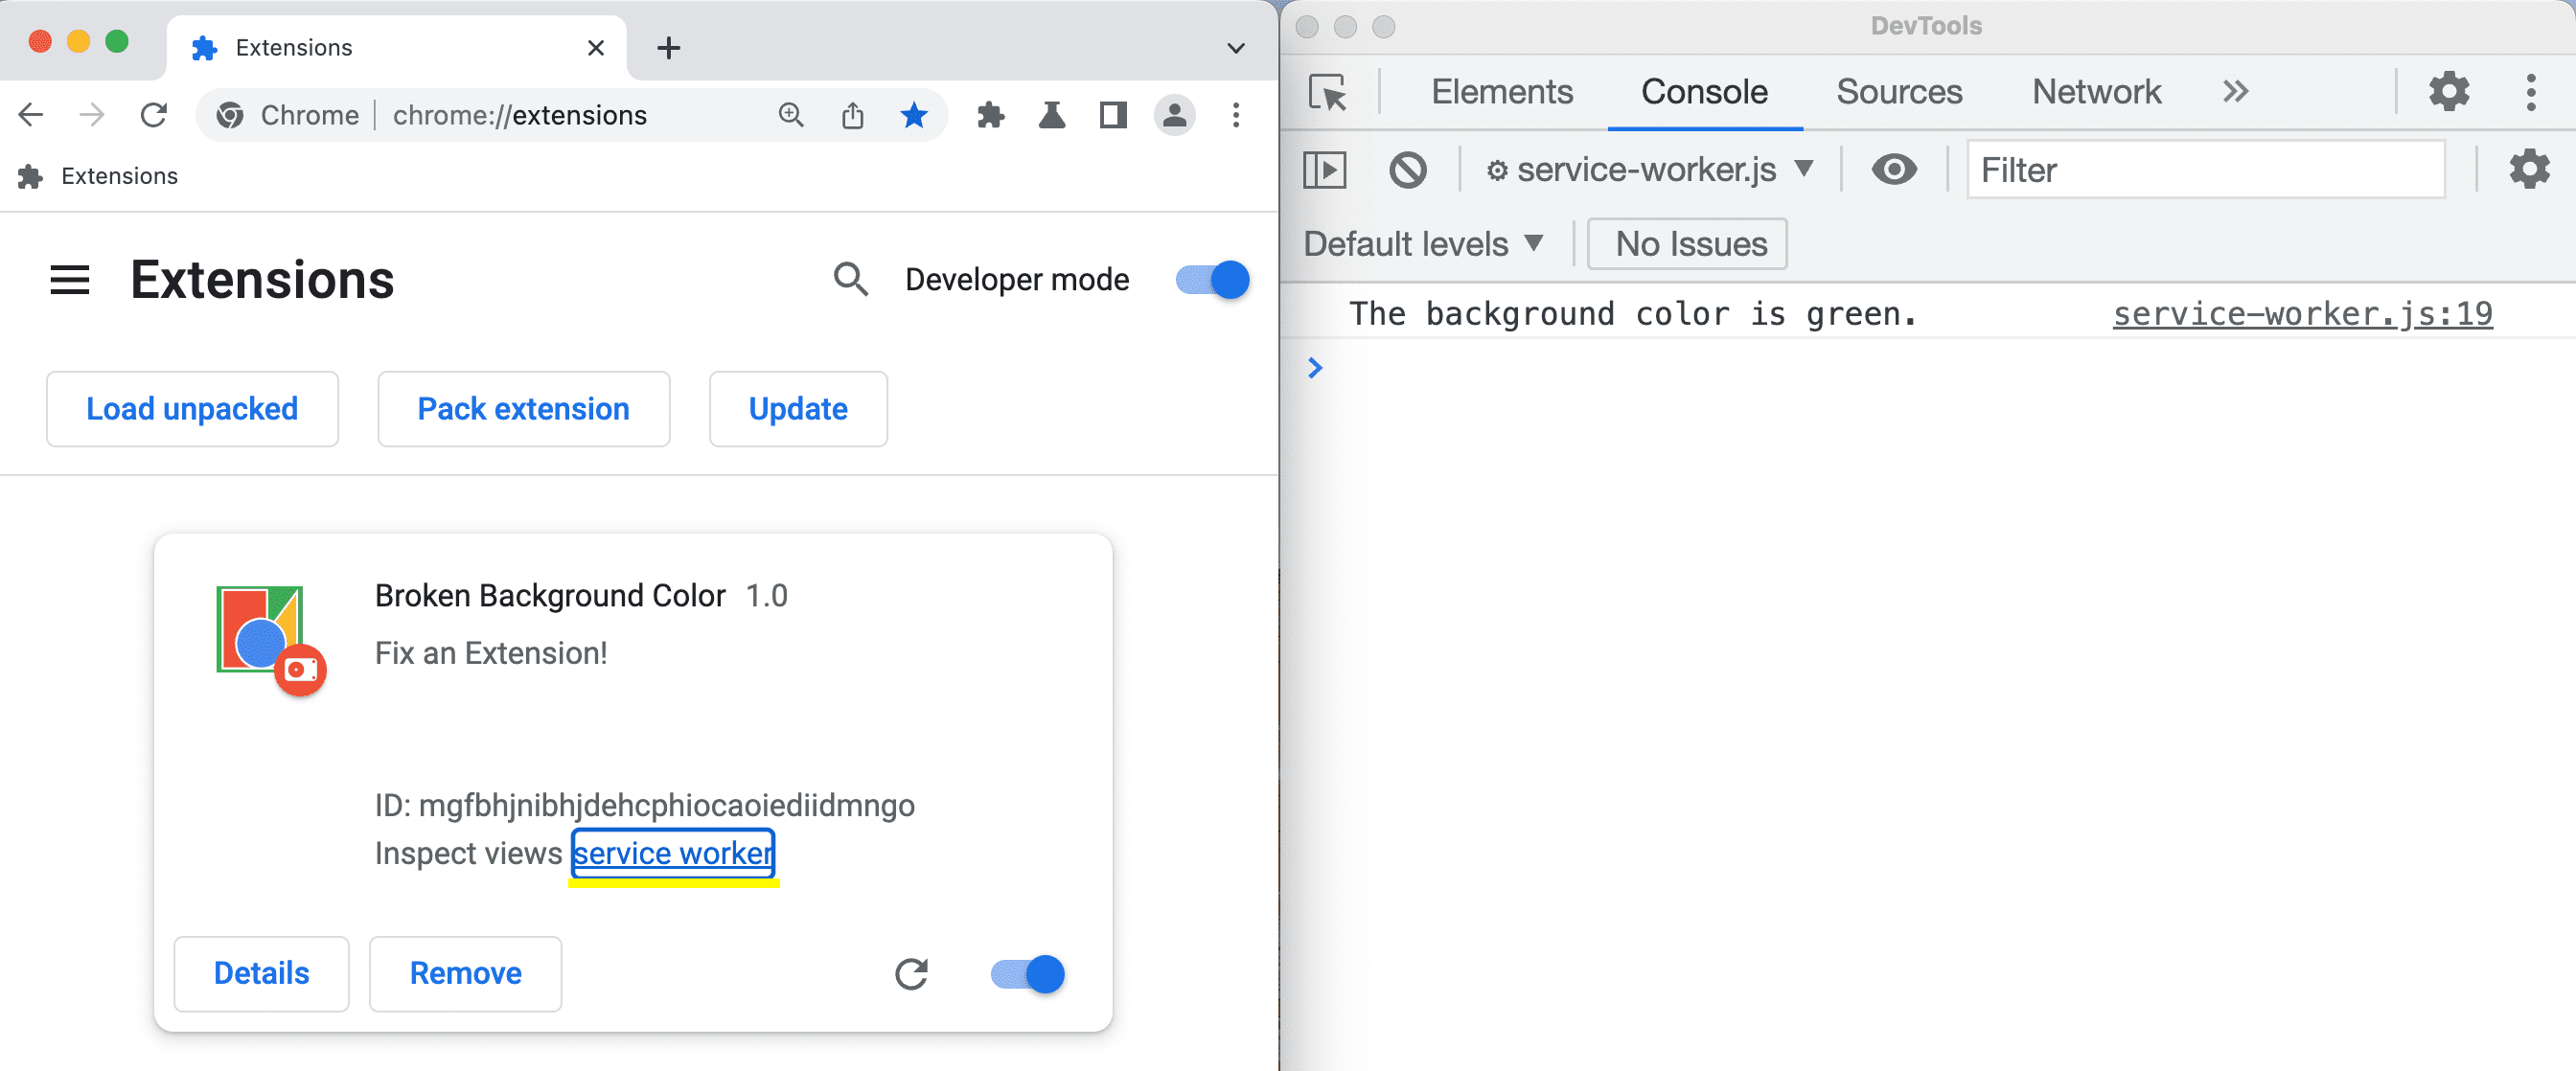
Task: Toggle the Broken Background Color extension enable switch
Action: pyautogui.click(x=1026, y=972)
